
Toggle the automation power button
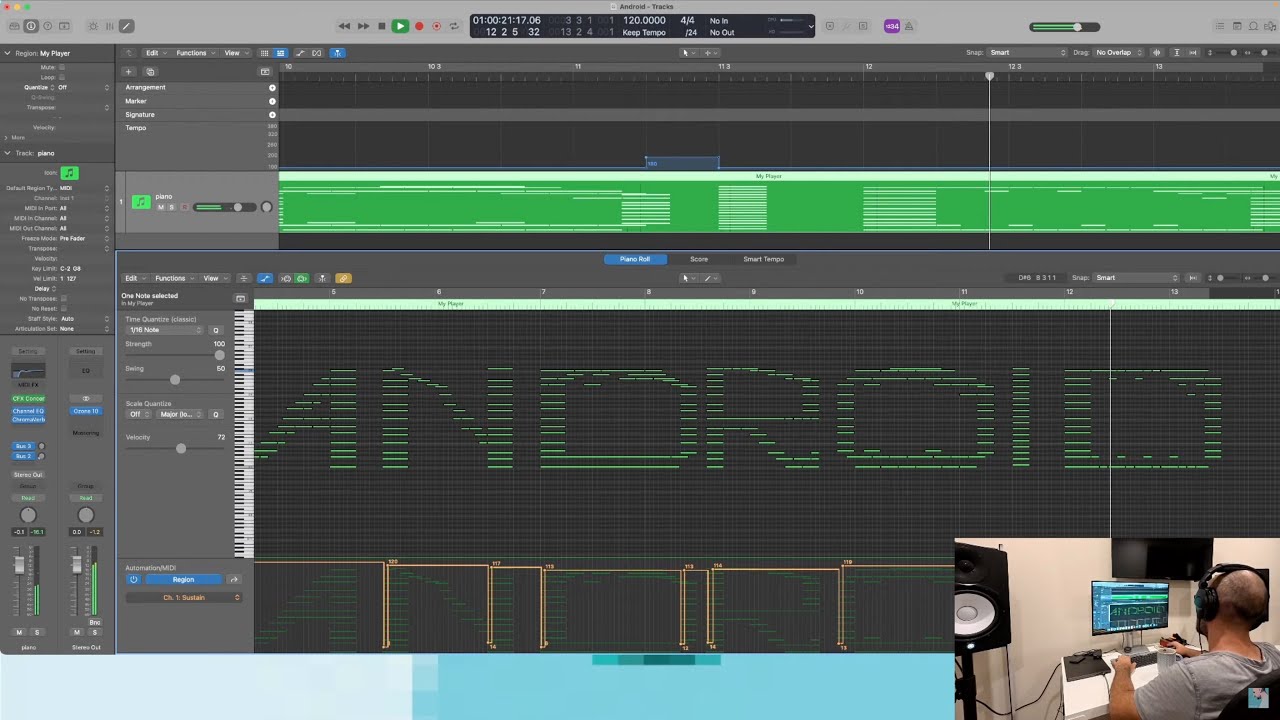[133, 580]
